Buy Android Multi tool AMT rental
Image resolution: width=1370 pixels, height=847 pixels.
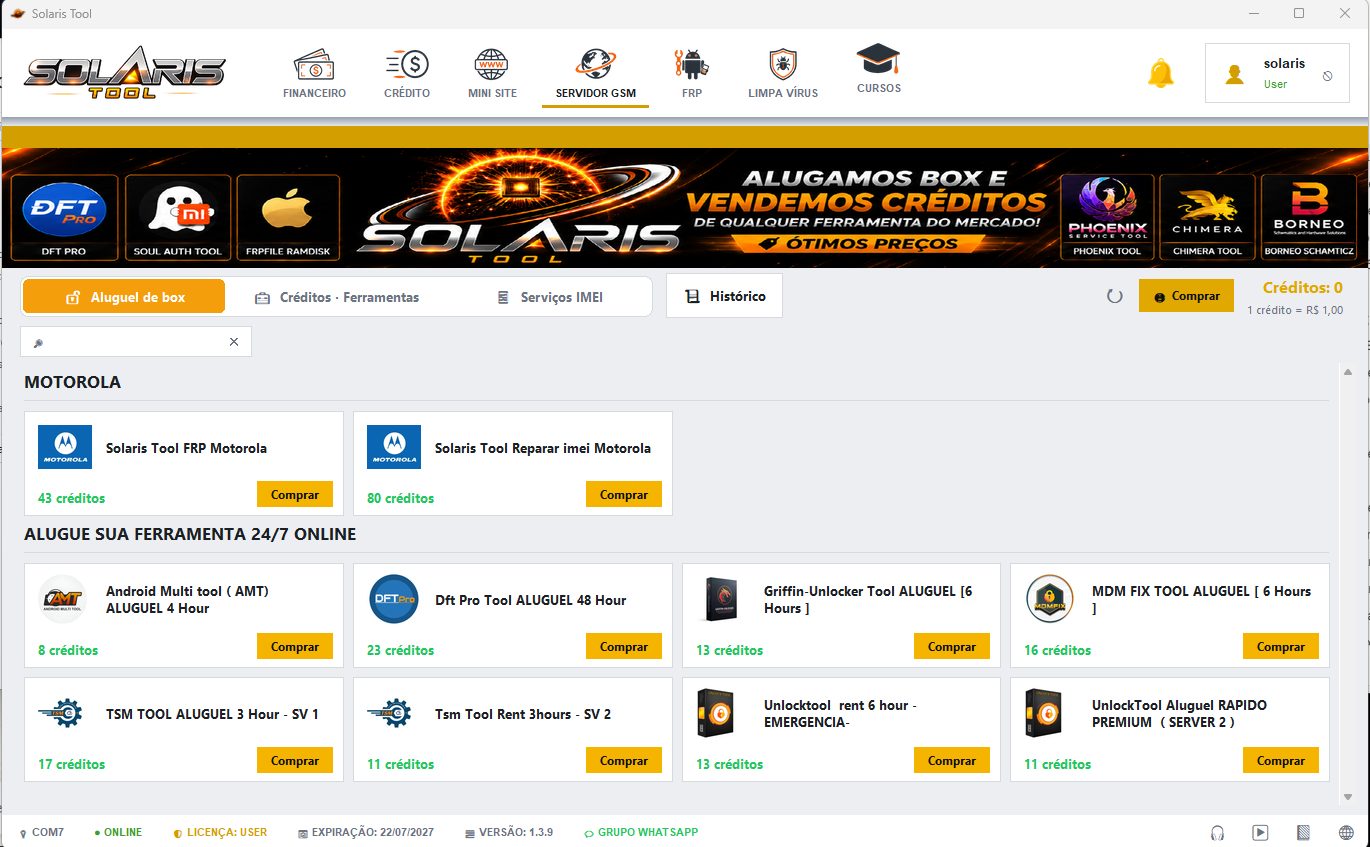(x=295, y=647)
